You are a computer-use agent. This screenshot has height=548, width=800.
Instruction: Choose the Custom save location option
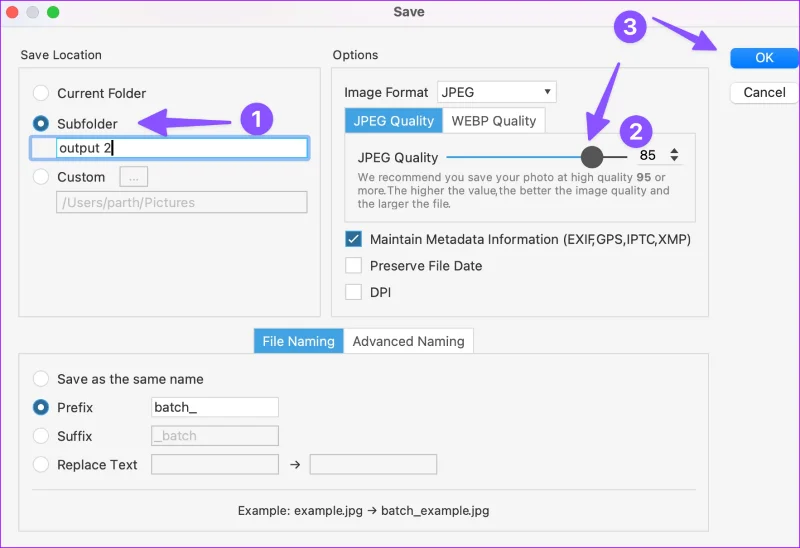click(x=41, y=177)
